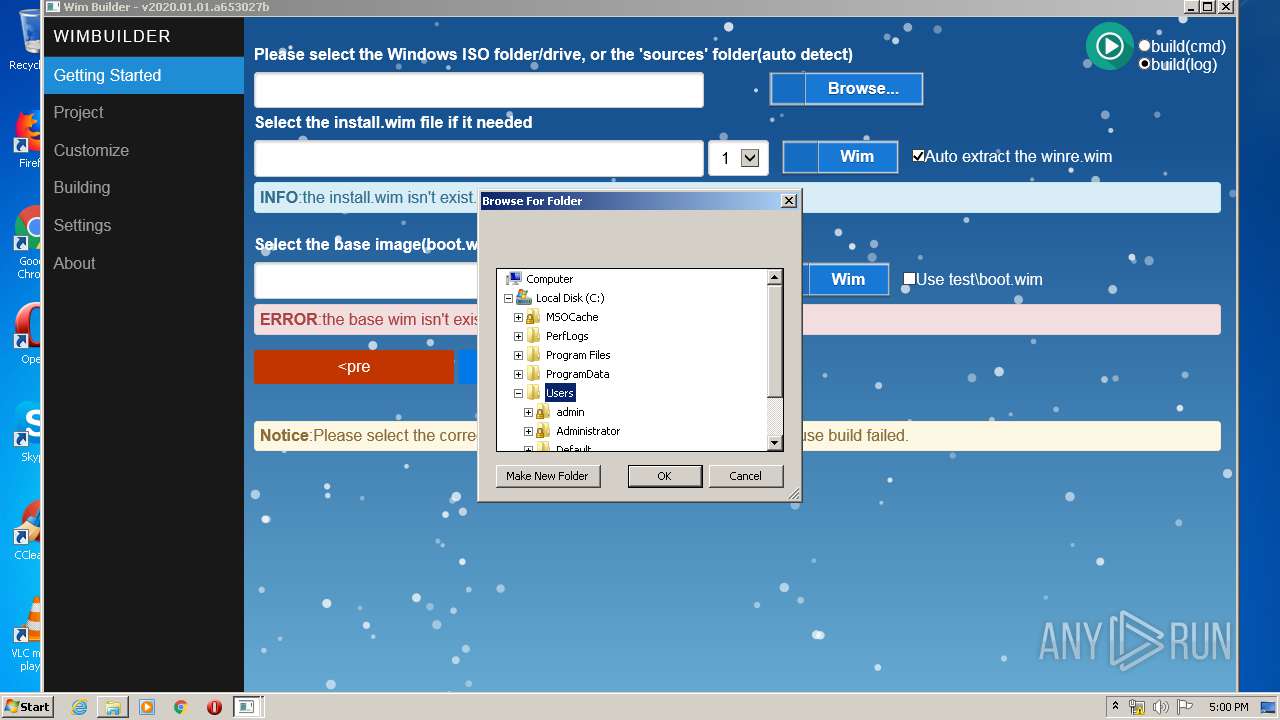Image resolution: width=1280 pixels, height=720 pixels.
Task: Open the Settings sidebar item
Action: point(143,225)
